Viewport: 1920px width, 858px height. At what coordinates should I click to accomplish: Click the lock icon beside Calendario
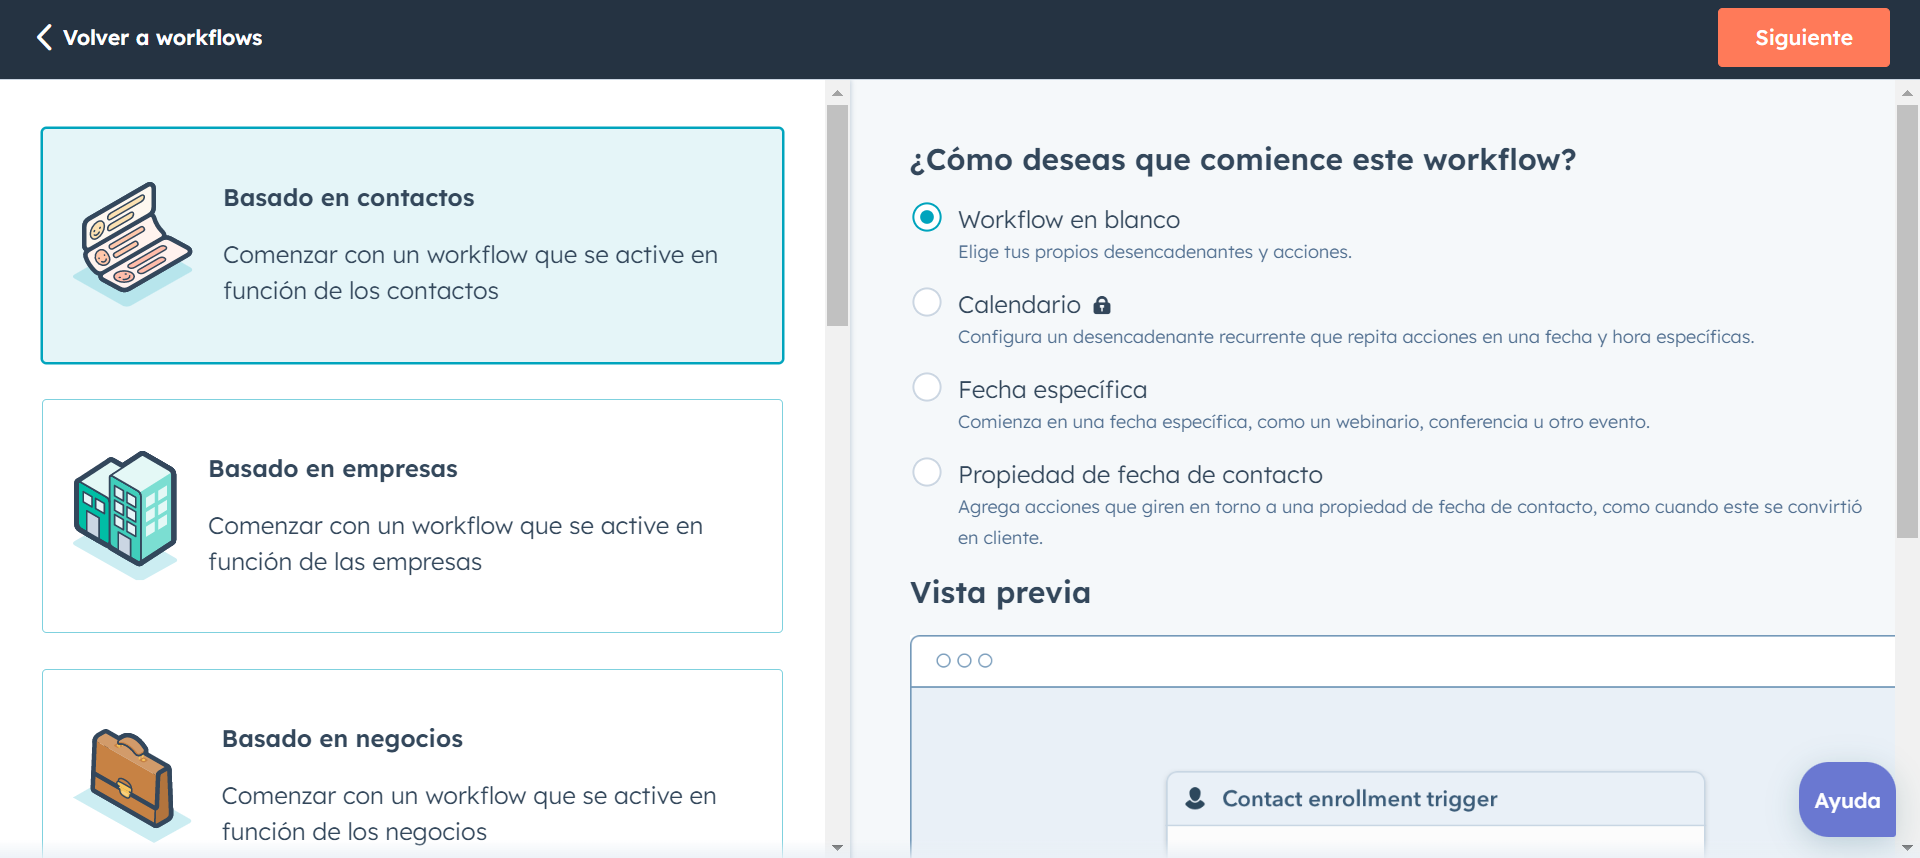pos(1102,305)
